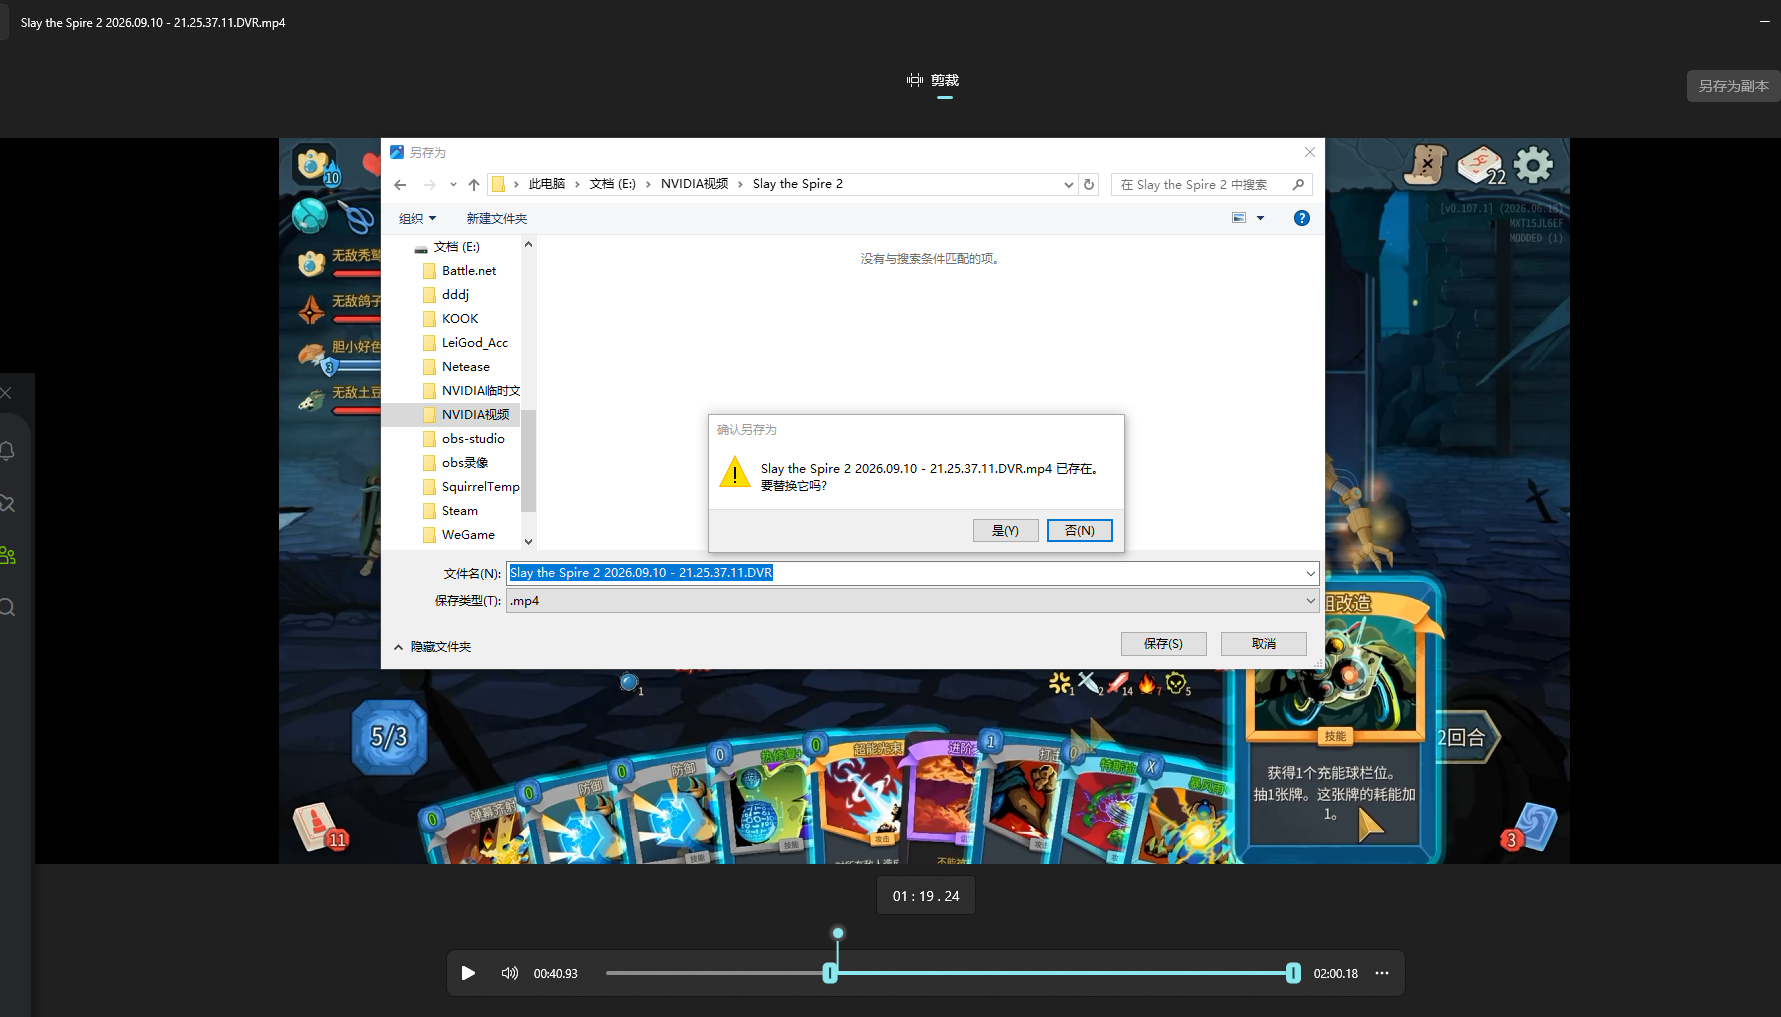Confirm replacing file with 是(Y)
Viewport: 1781px width, 1017px height.
click(x=1005, y=530)
